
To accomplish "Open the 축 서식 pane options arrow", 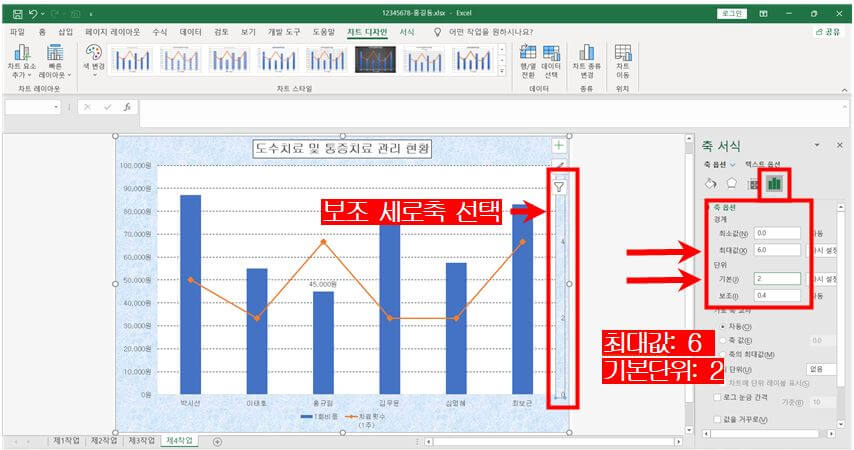I will tap(817, 145).
